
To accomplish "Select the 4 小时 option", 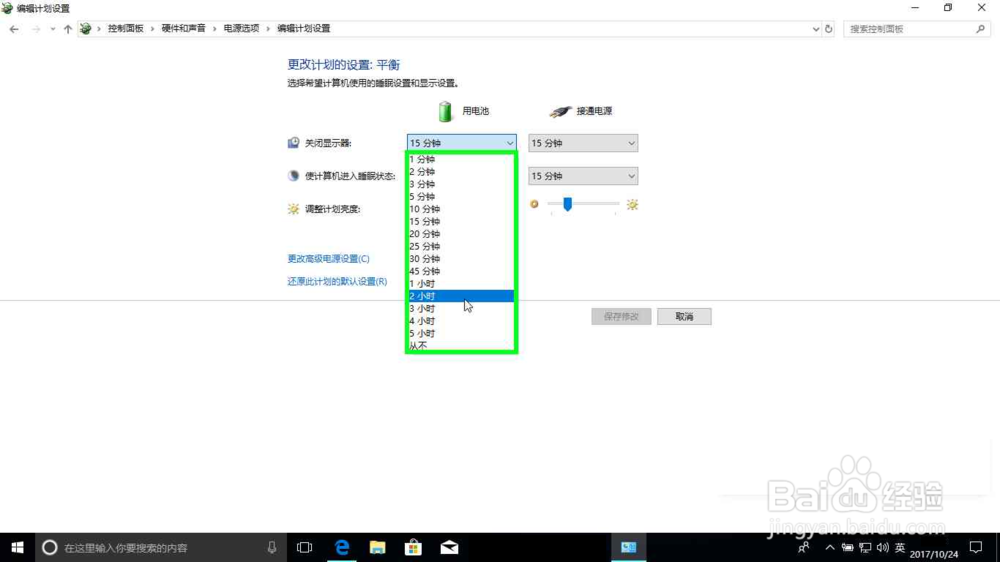I will [461, 321].
